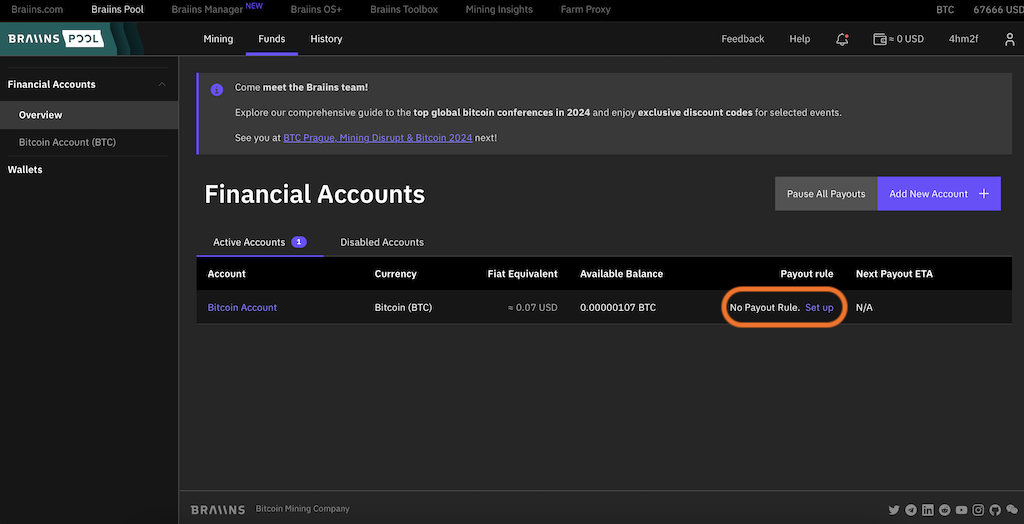Go to the History tab
This screenshot has width=1024, height=524.
point(326,39)
